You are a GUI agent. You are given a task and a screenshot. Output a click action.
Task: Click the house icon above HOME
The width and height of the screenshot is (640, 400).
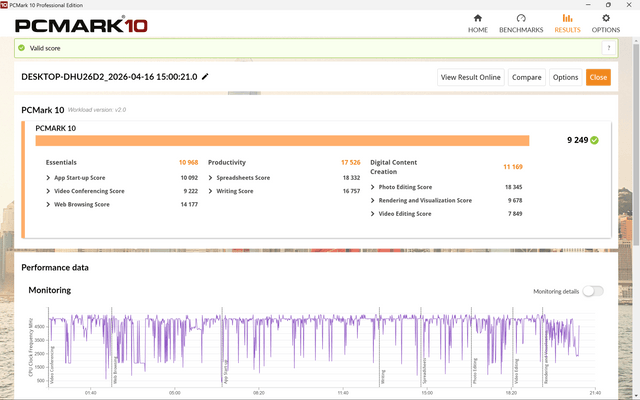[x=478, y=18]
